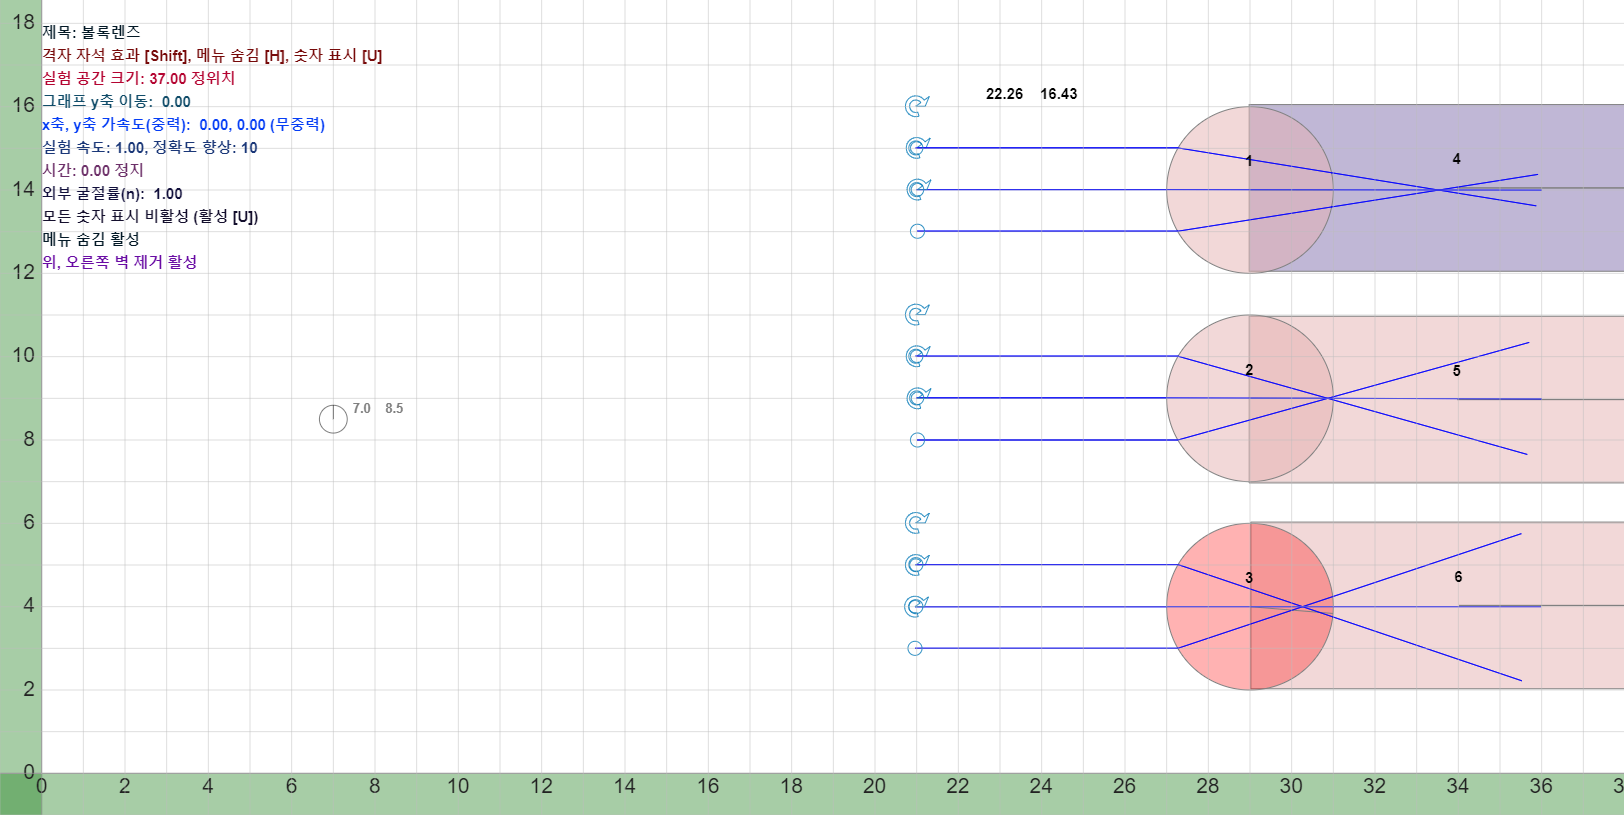Click the 'x축, y축 가속도(중력)' setting
The width and height of the screenshot is (1624, 815).
click(183, 124)
